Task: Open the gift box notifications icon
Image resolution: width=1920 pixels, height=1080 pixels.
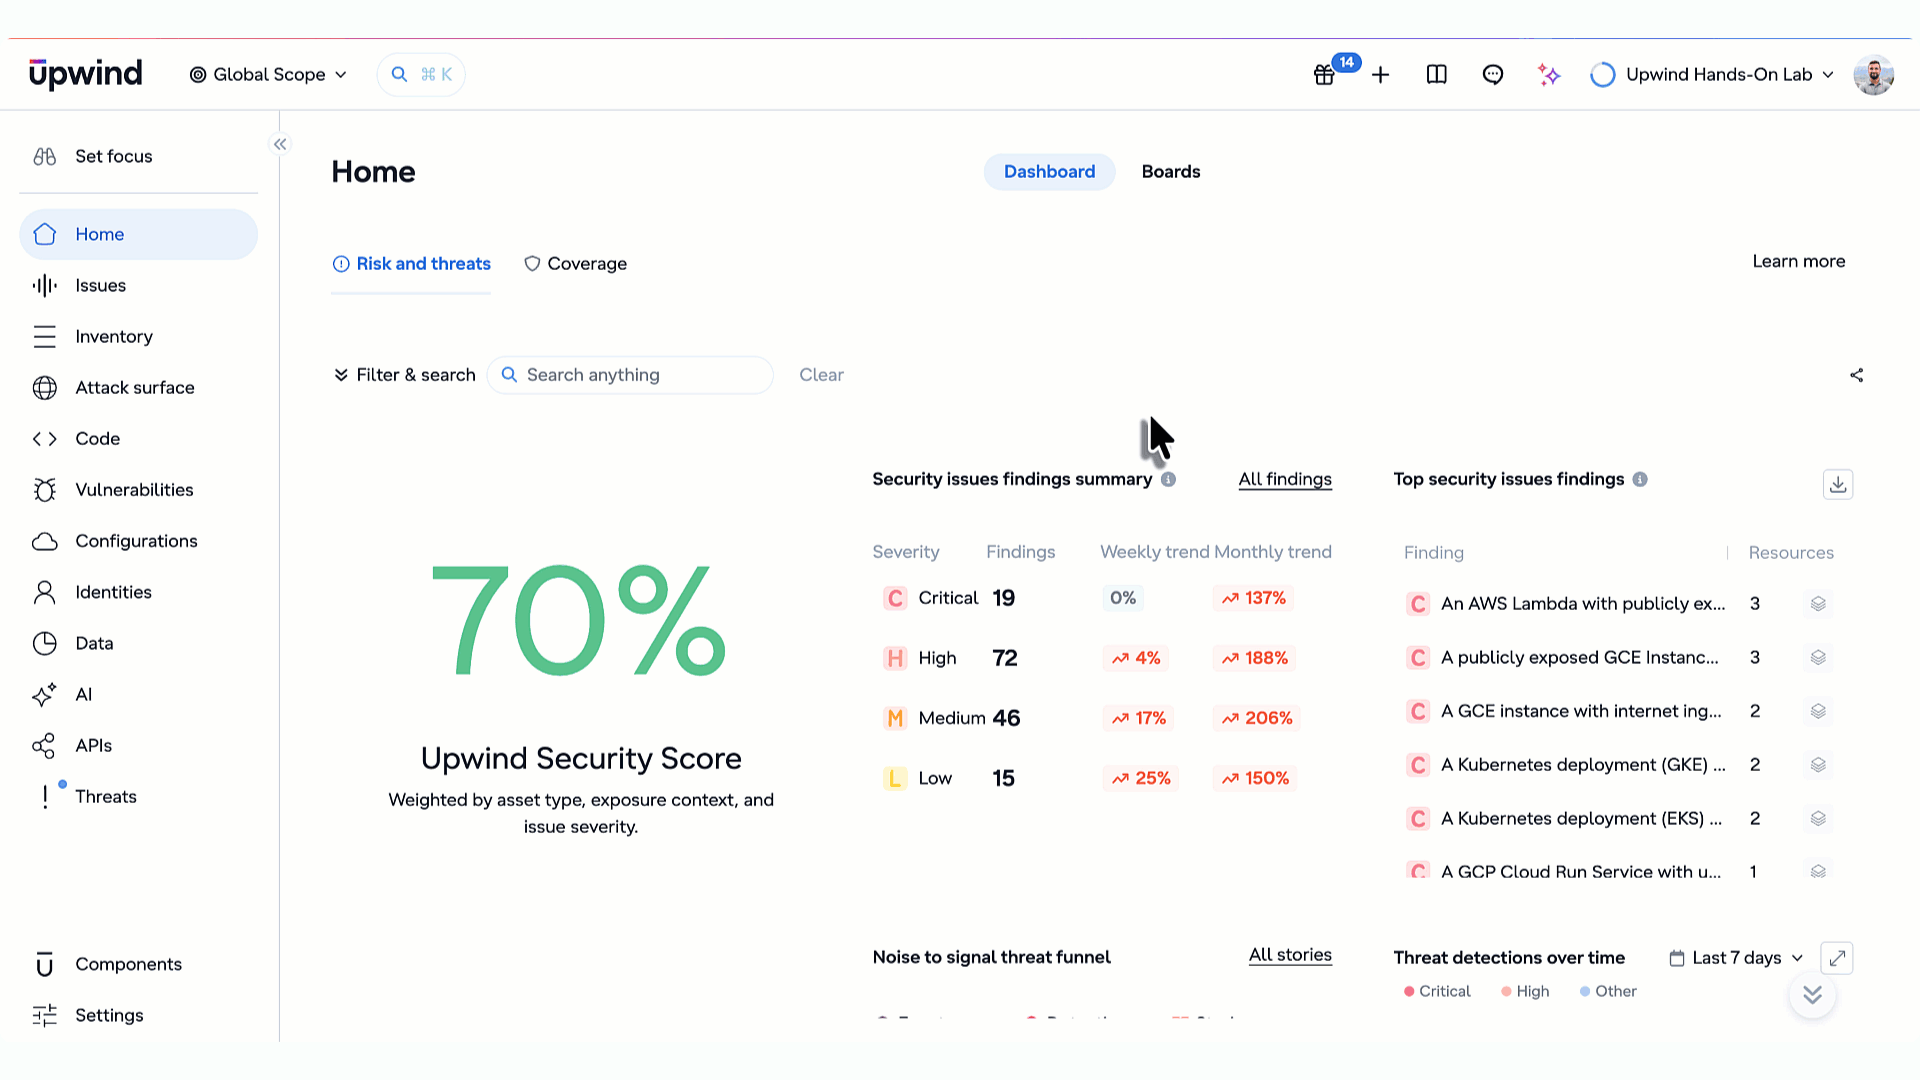Action: click(x=1324, y=75)
